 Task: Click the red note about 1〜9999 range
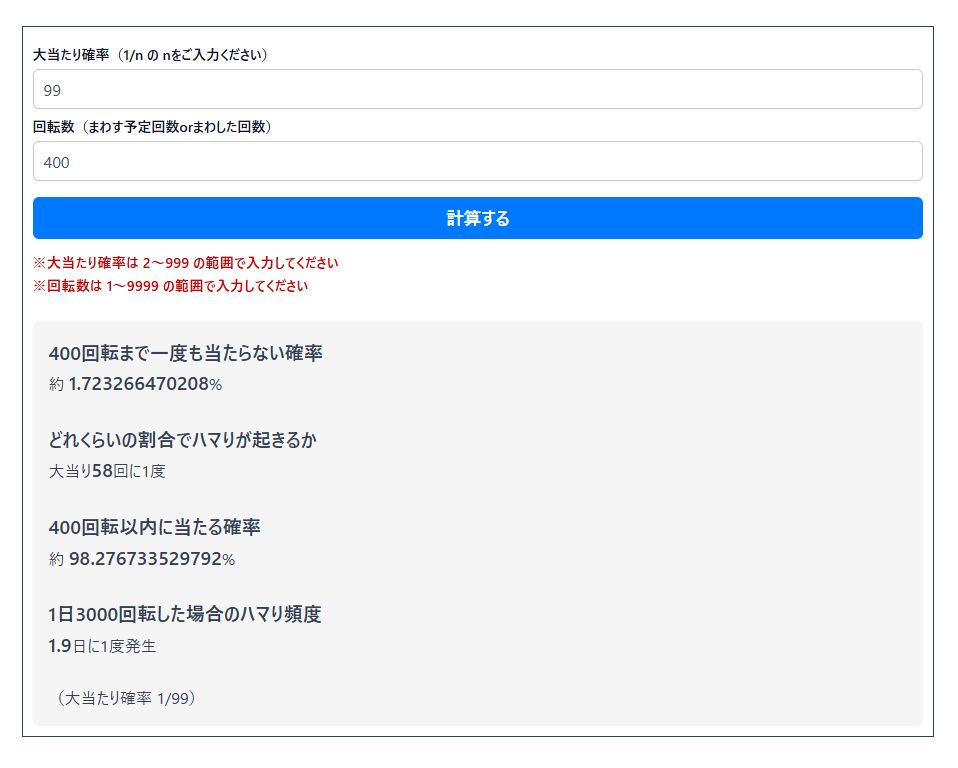170,286
